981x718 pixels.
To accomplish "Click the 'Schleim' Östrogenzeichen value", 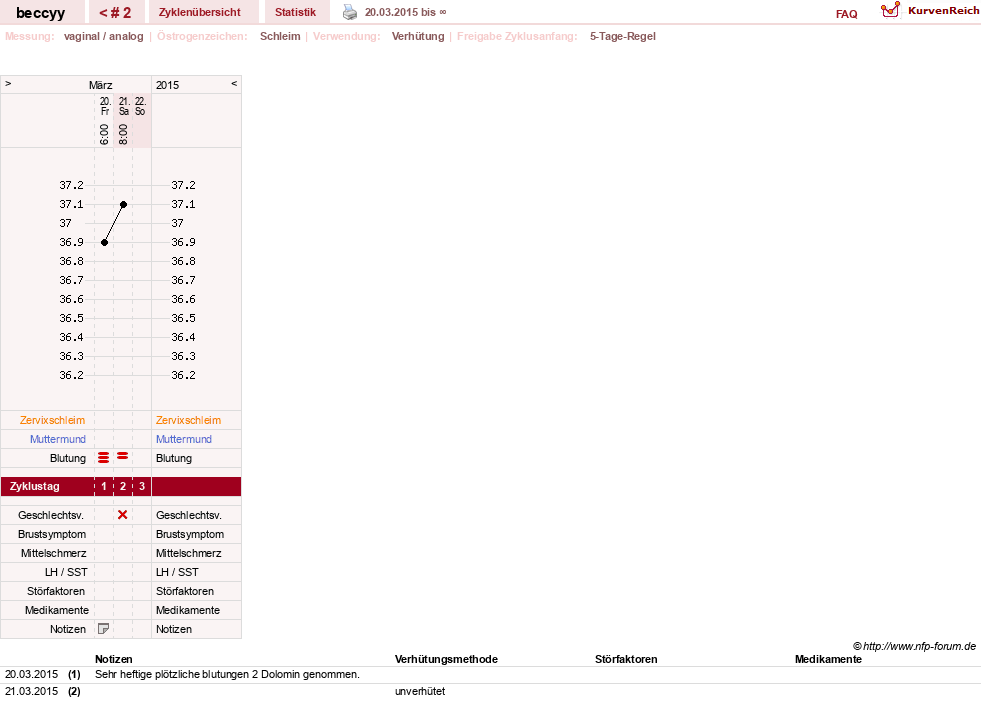I will [280, 36].
